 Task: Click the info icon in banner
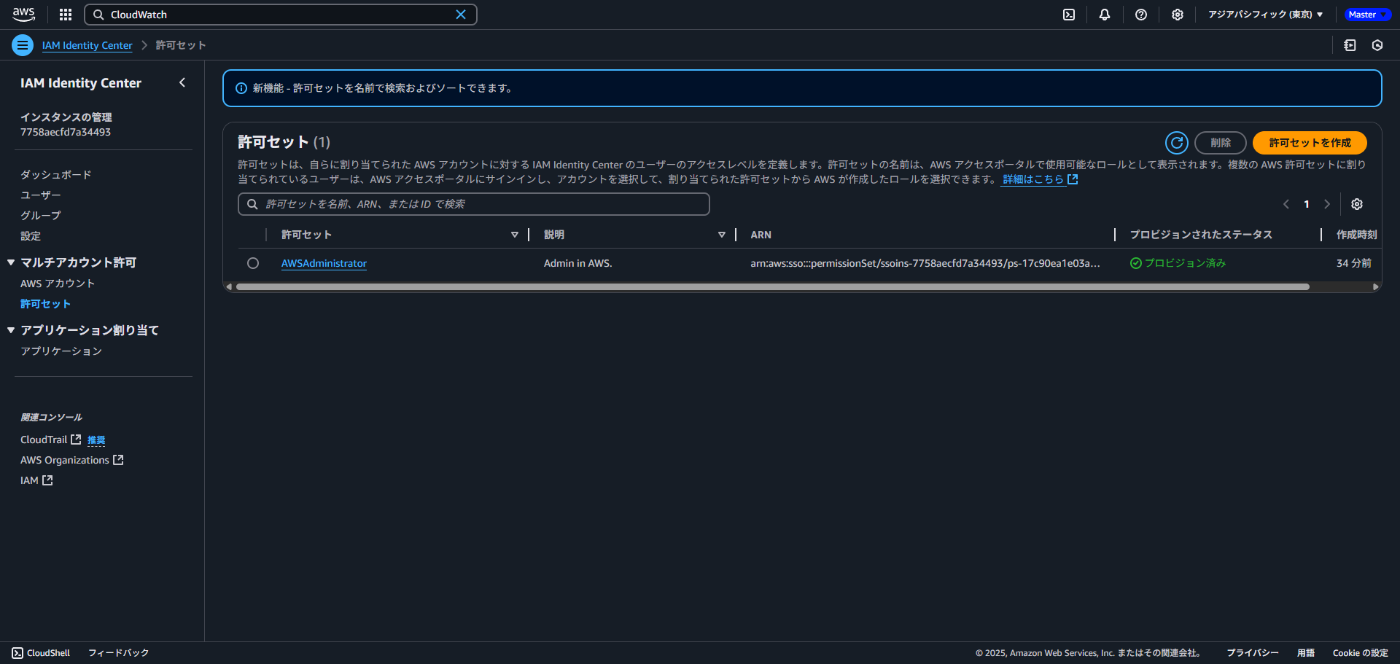coord(241,88)
